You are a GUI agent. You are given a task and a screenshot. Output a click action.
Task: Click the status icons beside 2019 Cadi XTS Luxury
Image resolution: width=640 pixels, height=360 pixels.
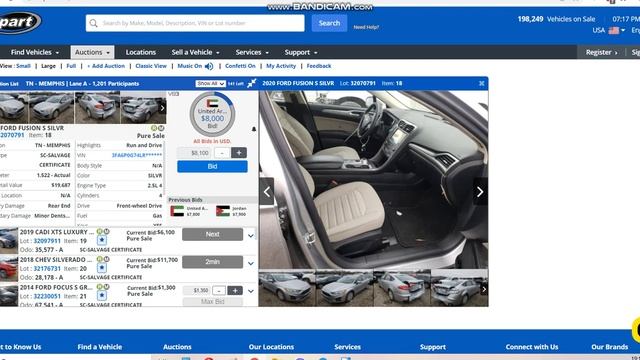pos(102,231)
